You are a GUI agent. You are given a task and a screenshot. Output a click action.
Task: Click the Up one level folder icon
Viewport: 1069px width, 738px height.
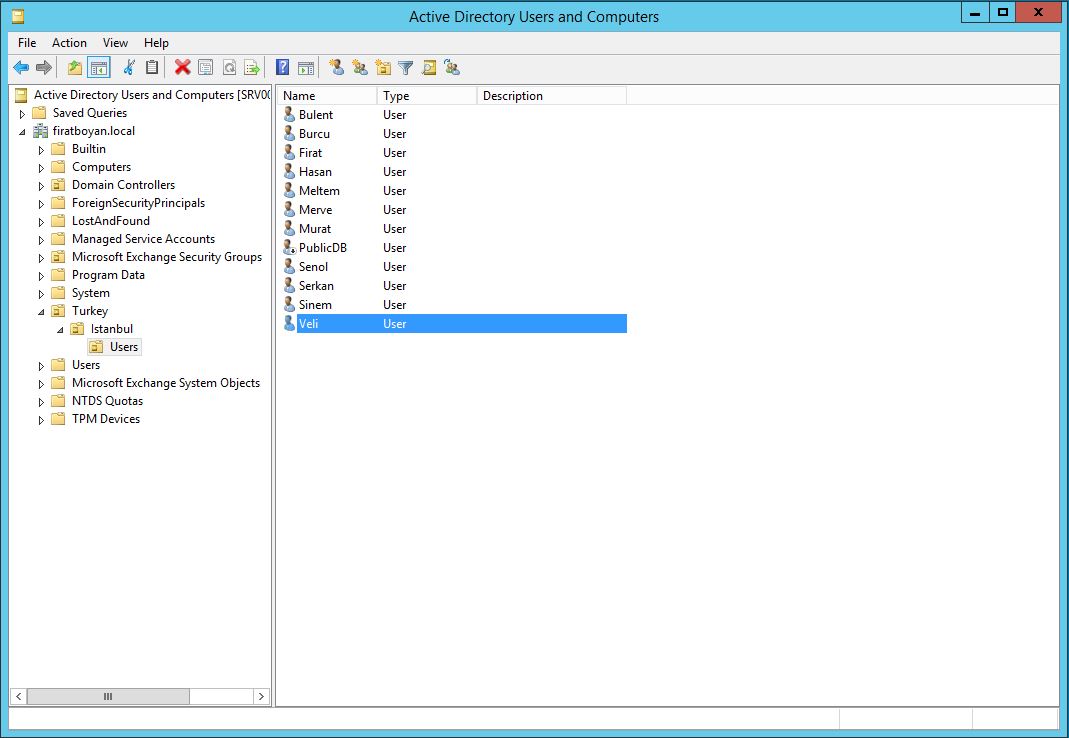pos(75,68)
